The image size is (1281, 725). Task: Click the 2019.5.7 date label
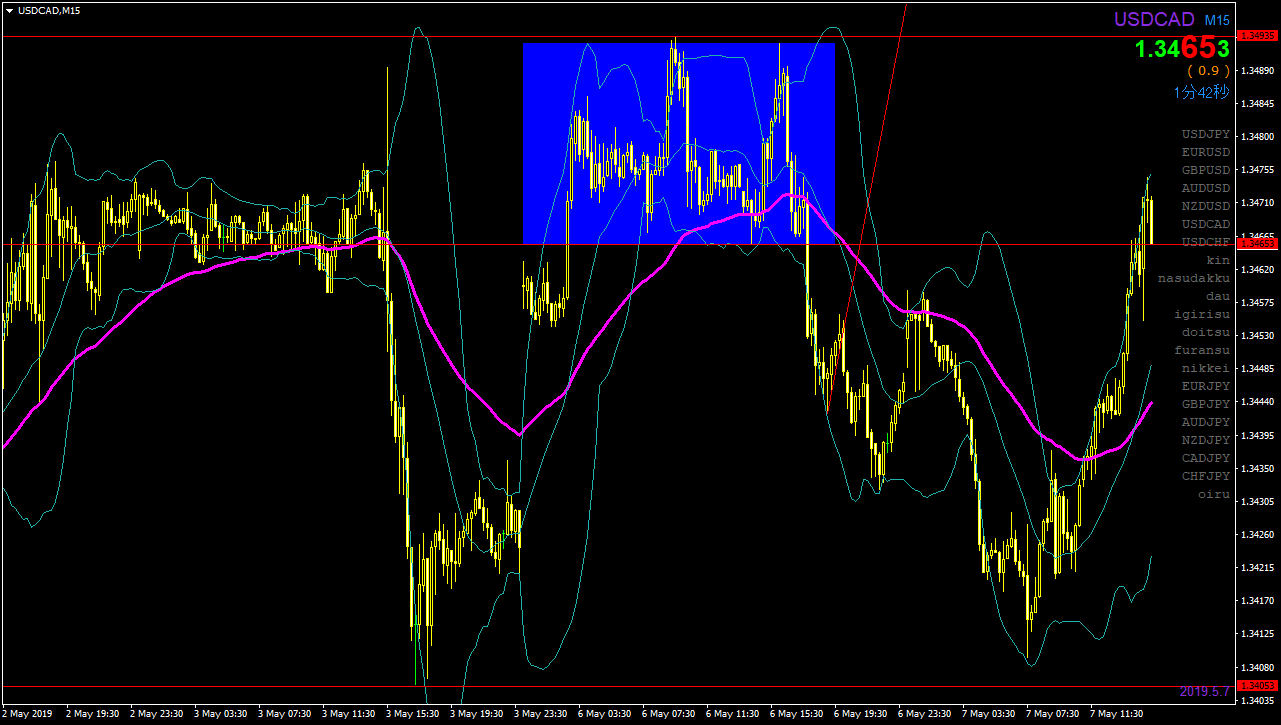click(1205, 691)
